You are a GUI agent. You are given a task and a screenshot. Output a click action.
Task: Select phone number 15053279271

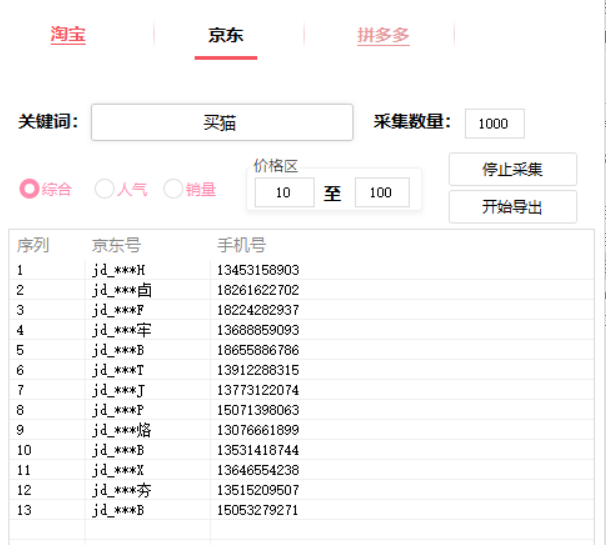click(x=258, y=510)
